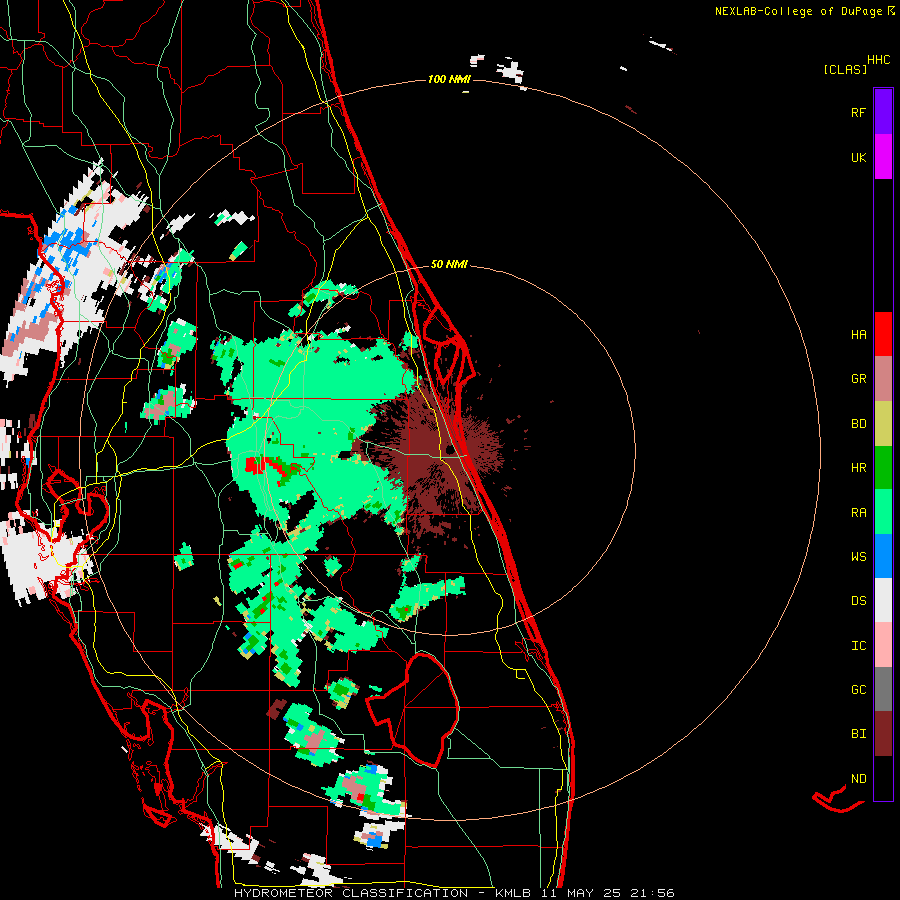Click the 21:56 time stamp

(x=655, y=893)
